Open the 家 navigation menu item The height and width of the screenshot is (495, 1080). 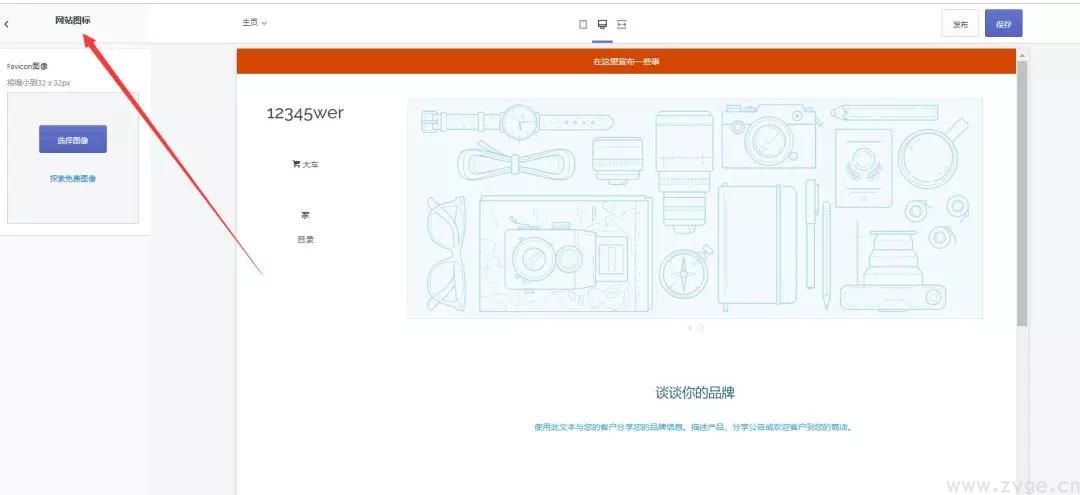[x=305, y=215]
